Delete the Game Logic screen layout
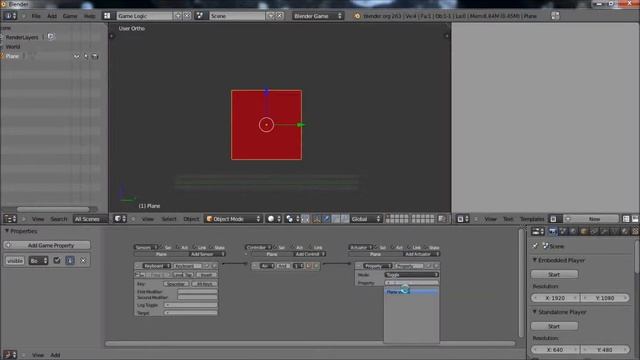The width and height of the screenshot is (640, 360). point(187,16)
